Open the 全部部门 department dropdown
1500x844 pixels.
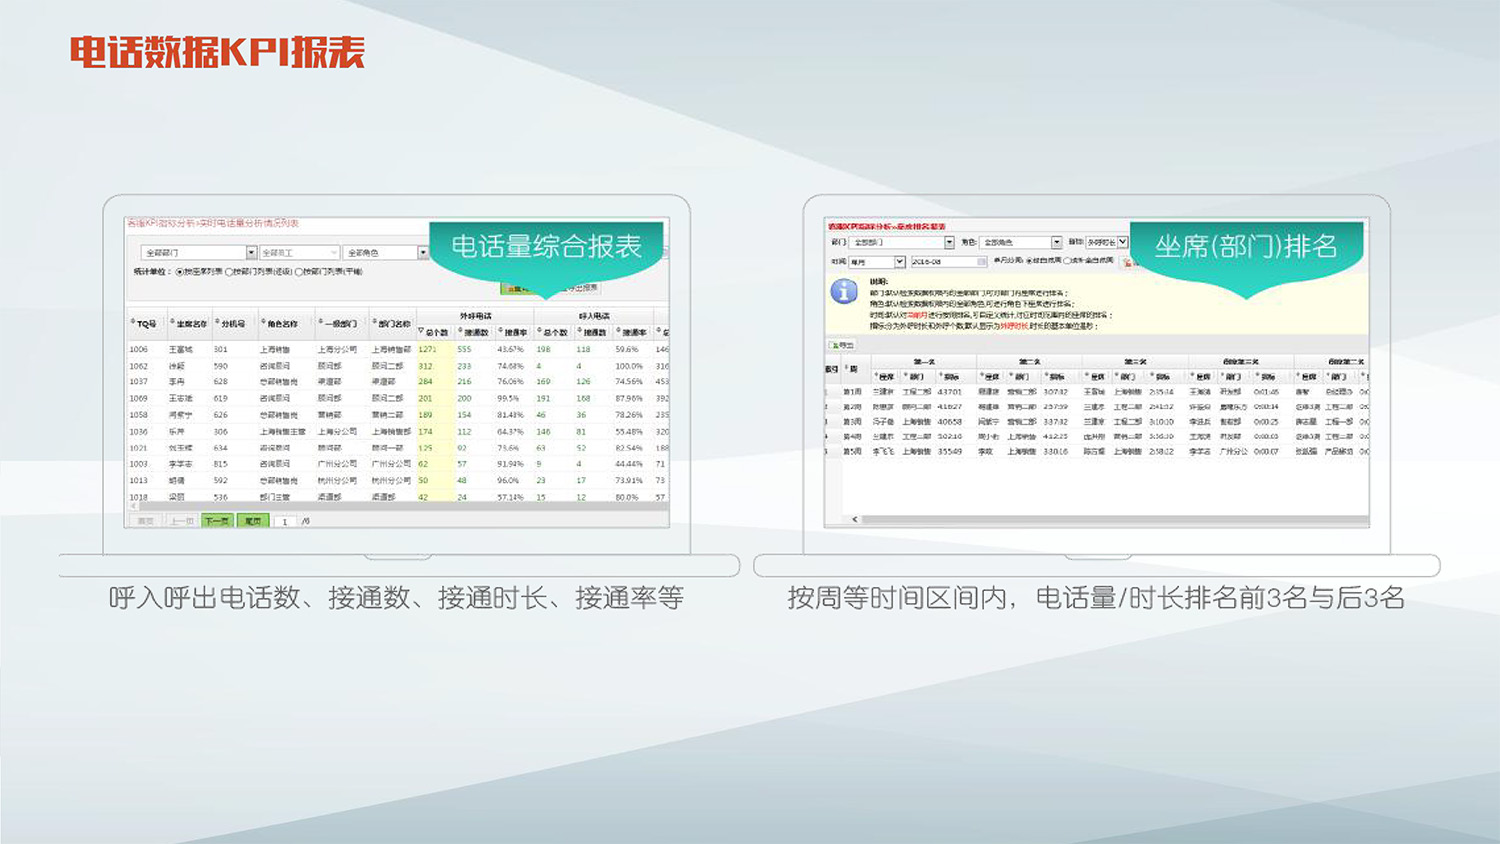(949, 243)
